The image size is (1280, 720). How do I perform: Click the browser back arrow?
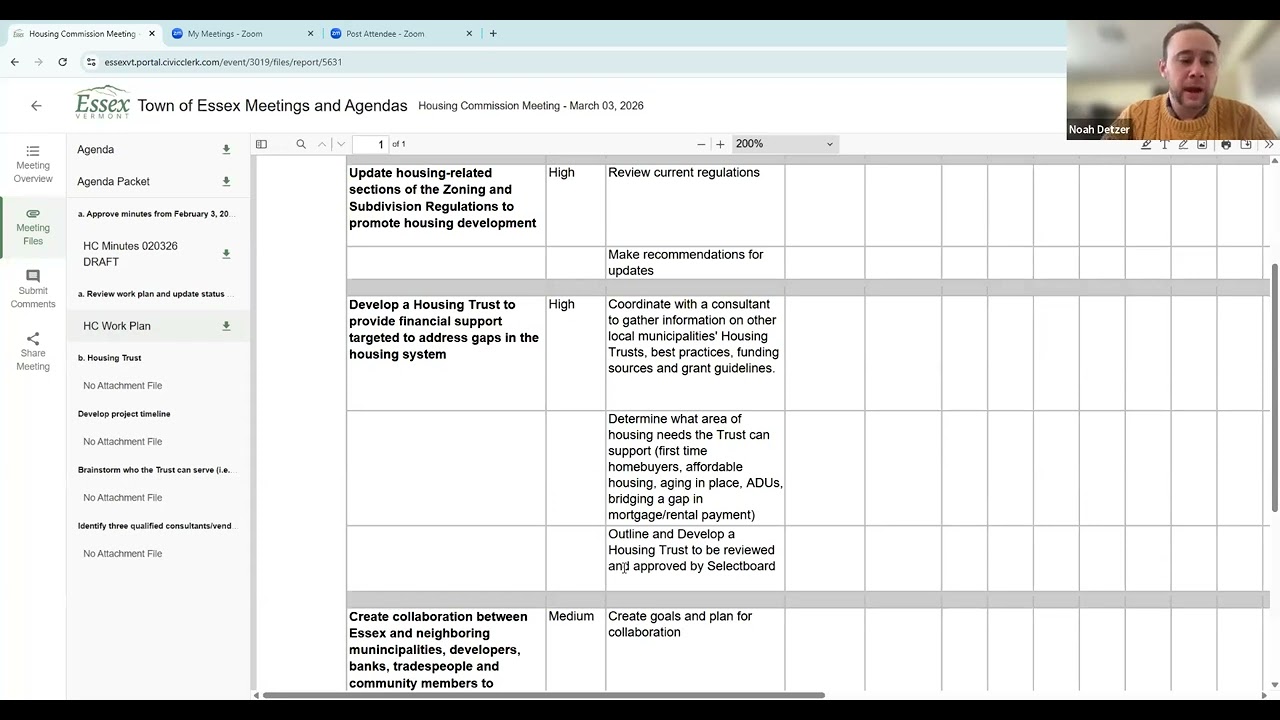pyautogui.click(x=14, y=62)
